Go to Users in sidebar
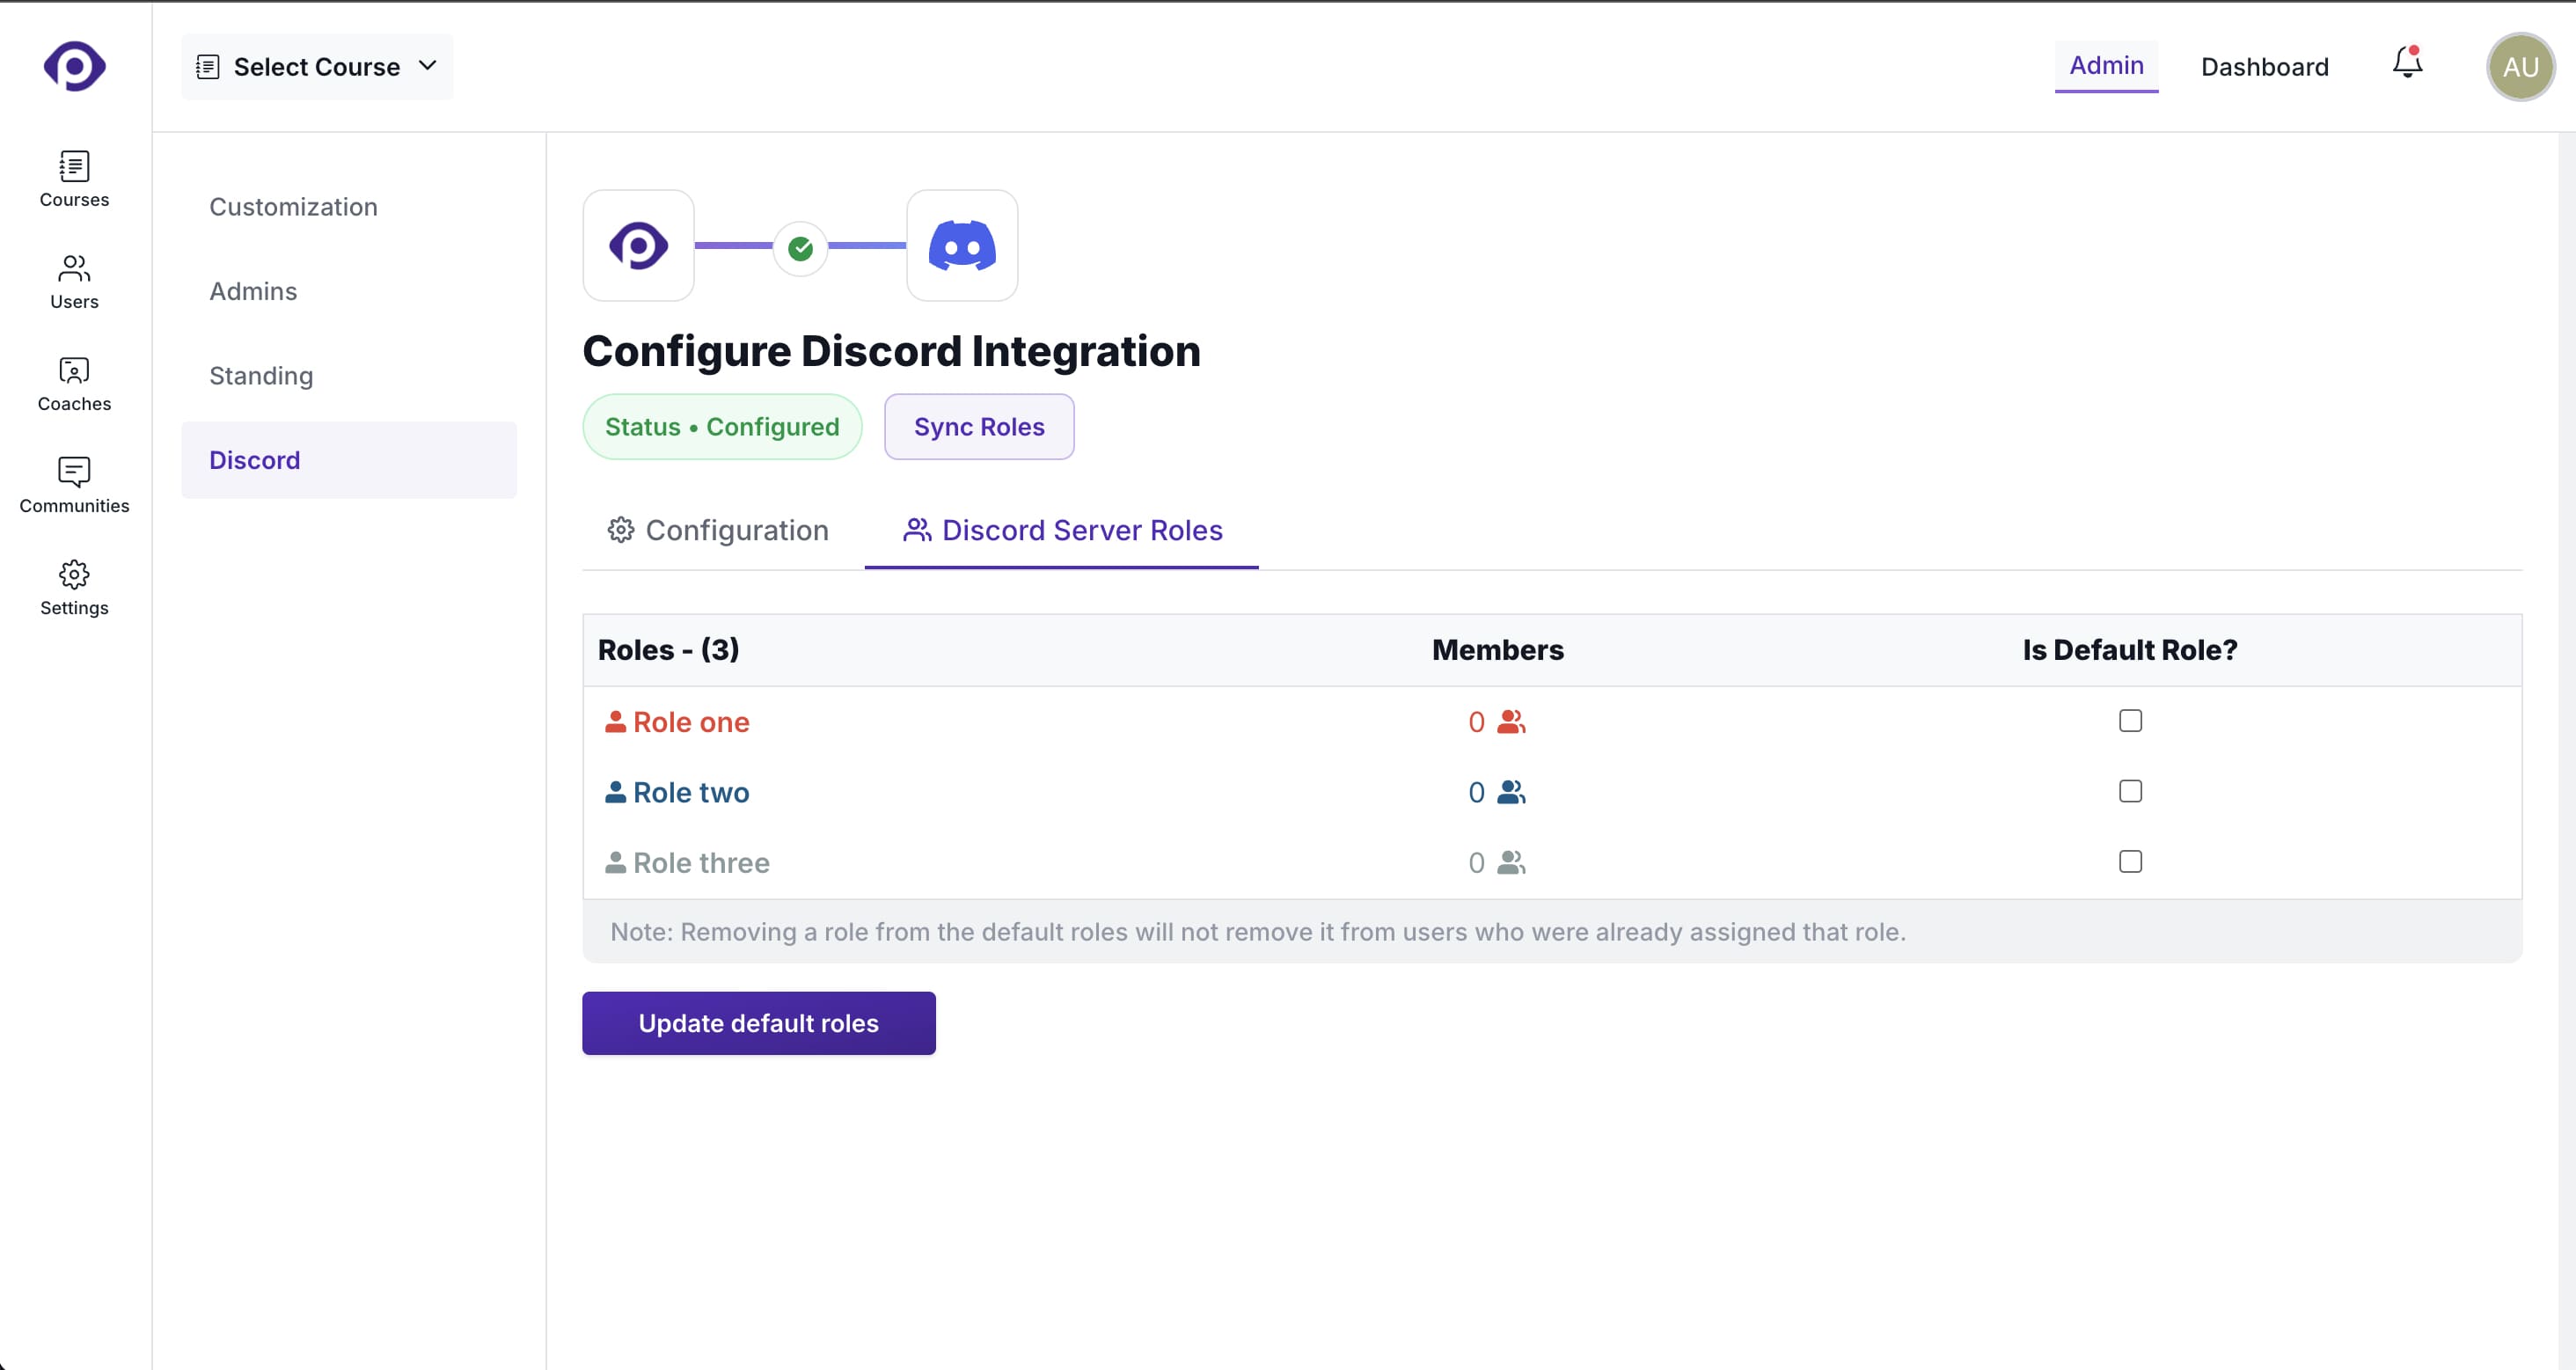2576x1370 pixels. [x=74, y=281]
